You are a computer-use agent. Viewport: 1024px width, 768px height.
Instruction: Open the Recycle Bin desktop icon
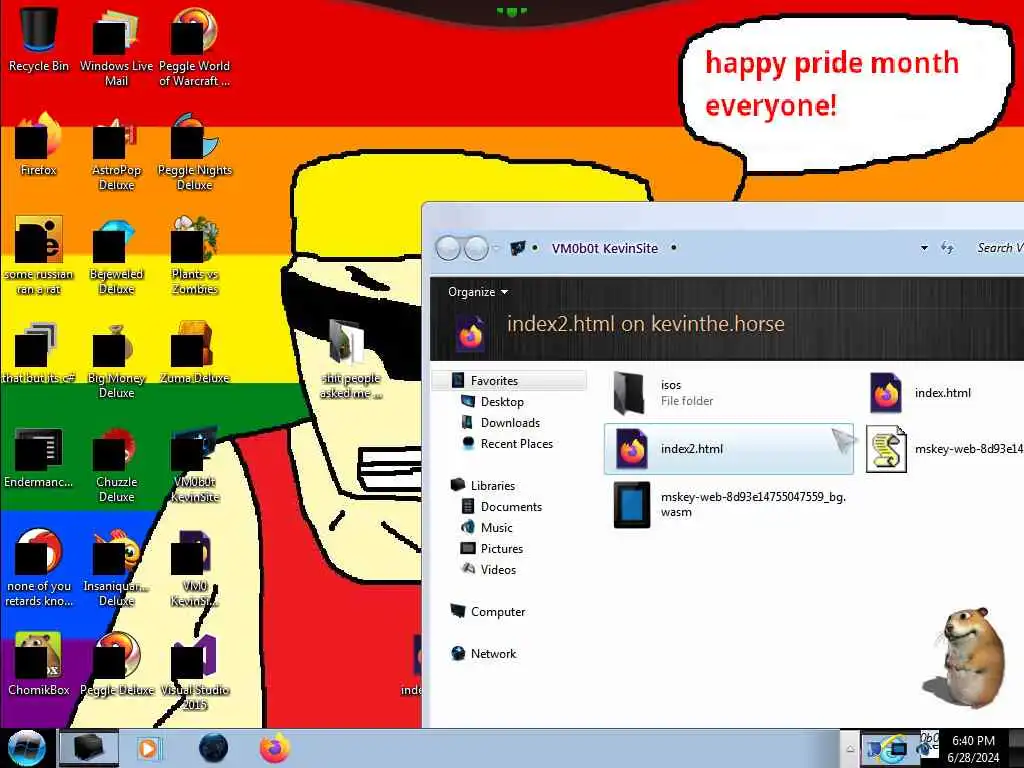pos(39,39)
